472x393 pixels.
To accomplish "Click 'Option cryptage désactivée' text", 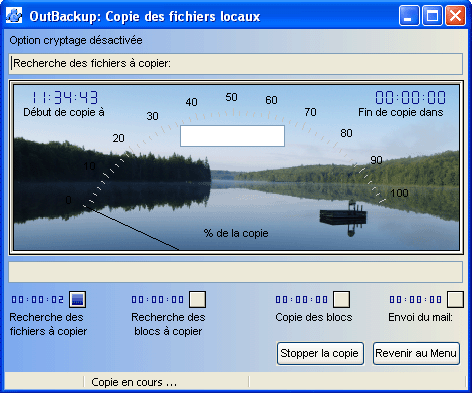I will coord(76,40).
